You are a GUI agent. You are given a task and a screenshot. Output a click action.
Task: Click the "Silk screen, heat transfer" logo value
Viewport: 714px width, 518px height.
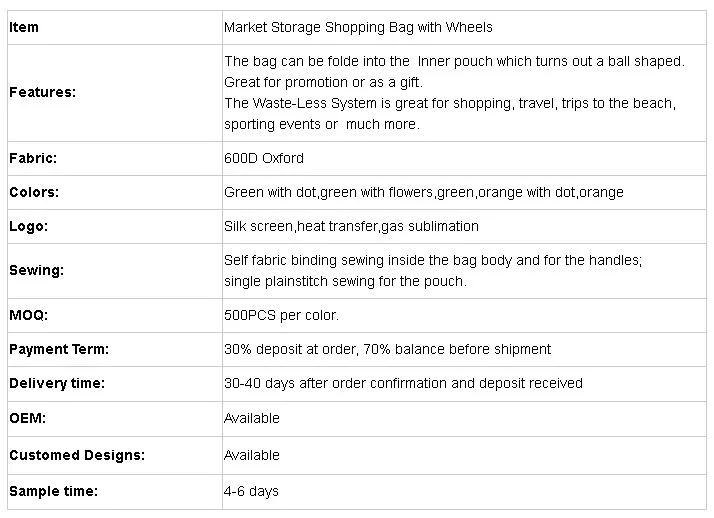tap(351, 226)
